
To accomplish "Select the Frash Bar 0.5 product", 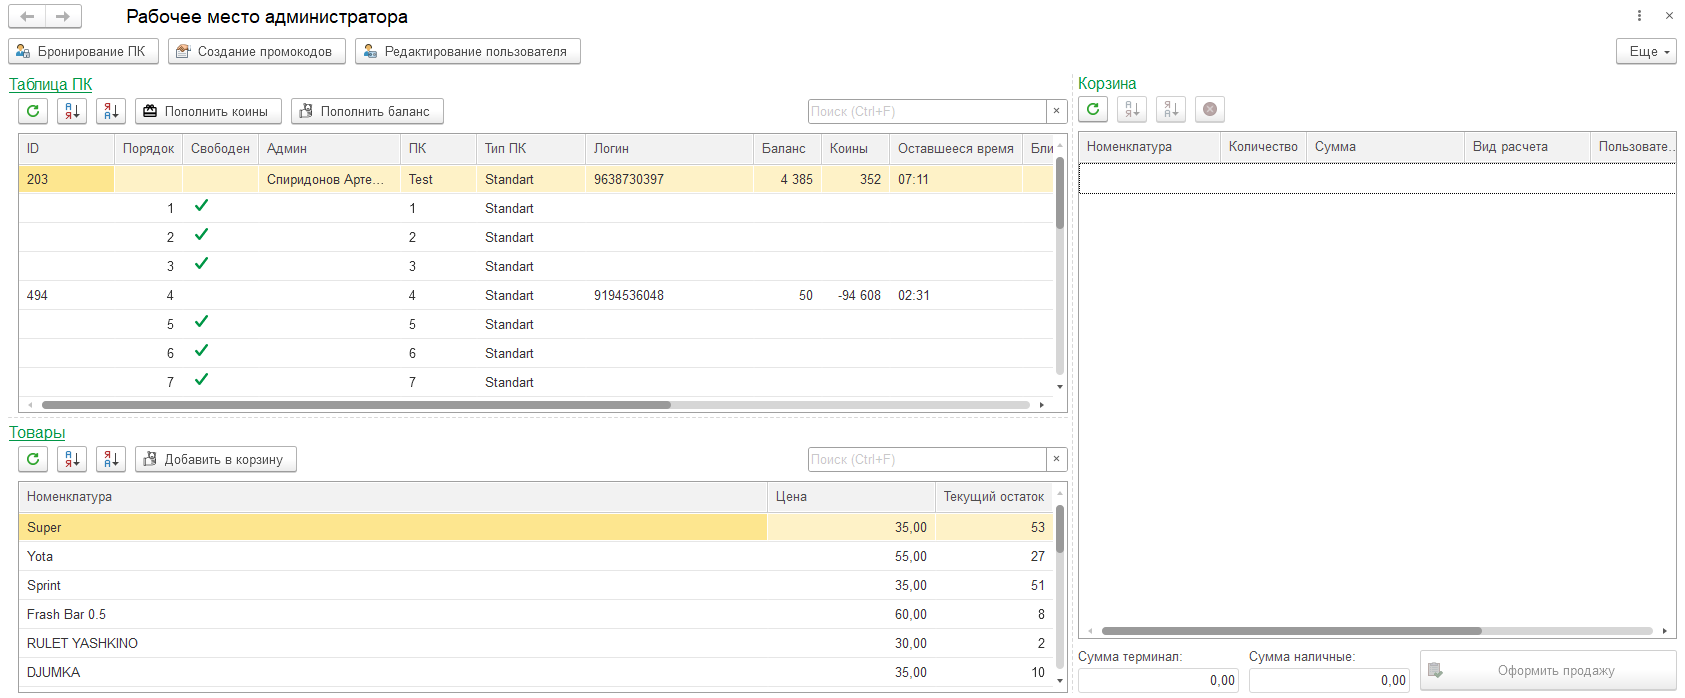I will pos(536,614).
